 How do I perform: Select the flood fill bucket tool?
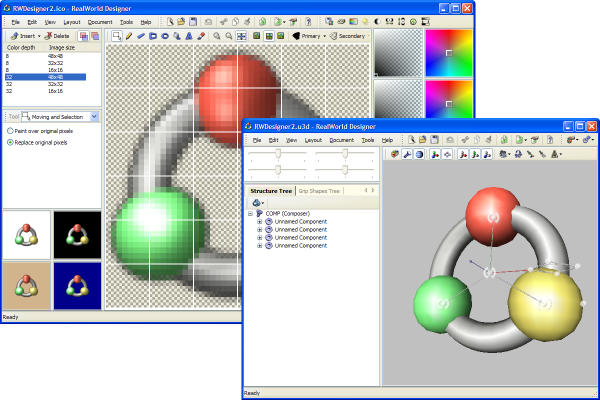(177, 36)
